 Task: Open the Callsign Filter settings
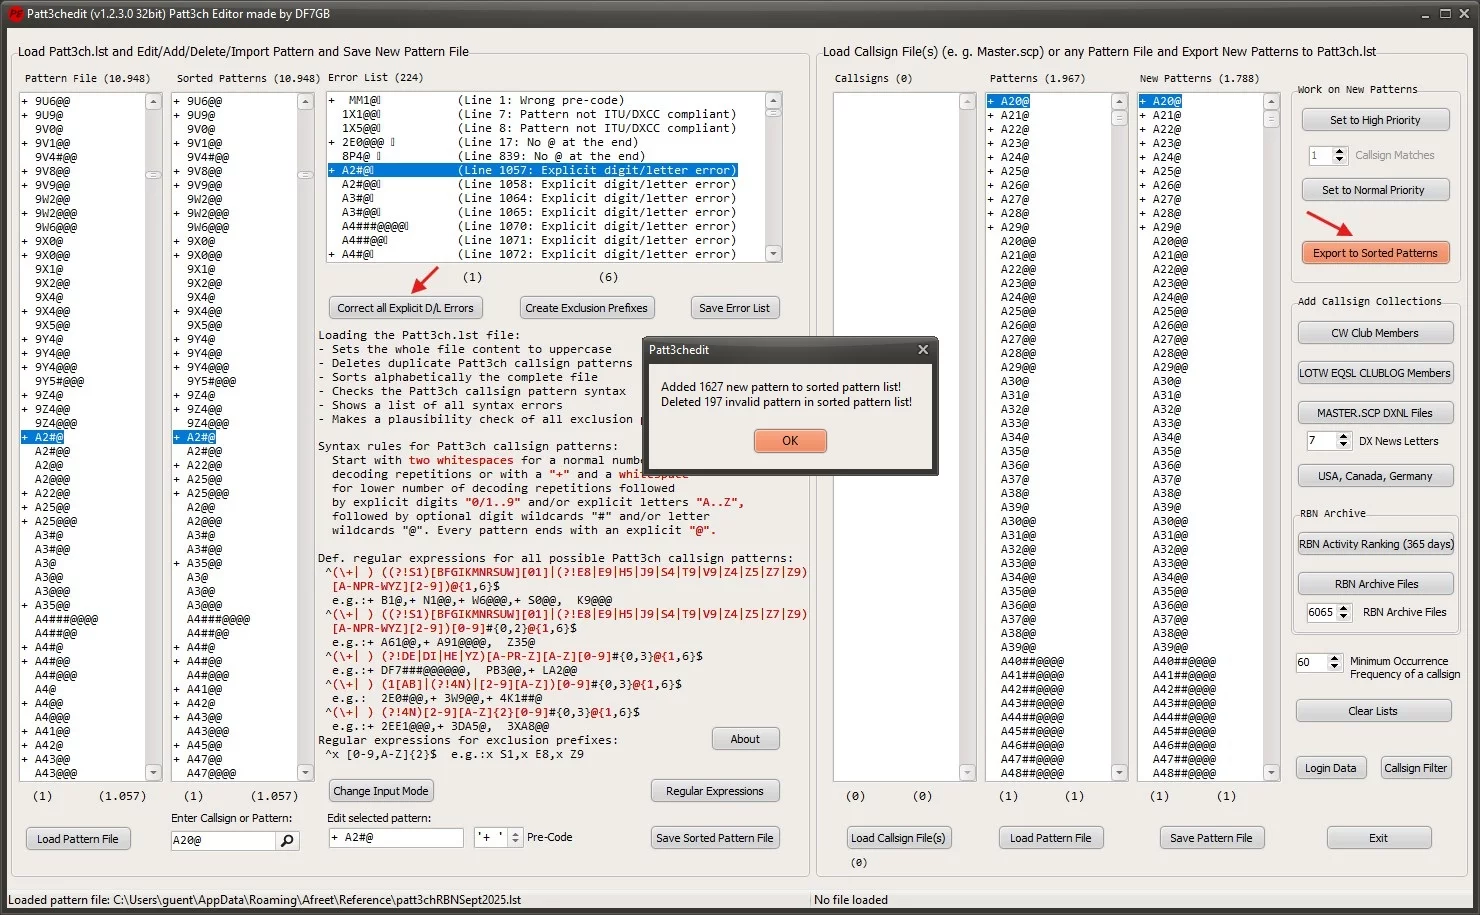(x=1415, y=768)
